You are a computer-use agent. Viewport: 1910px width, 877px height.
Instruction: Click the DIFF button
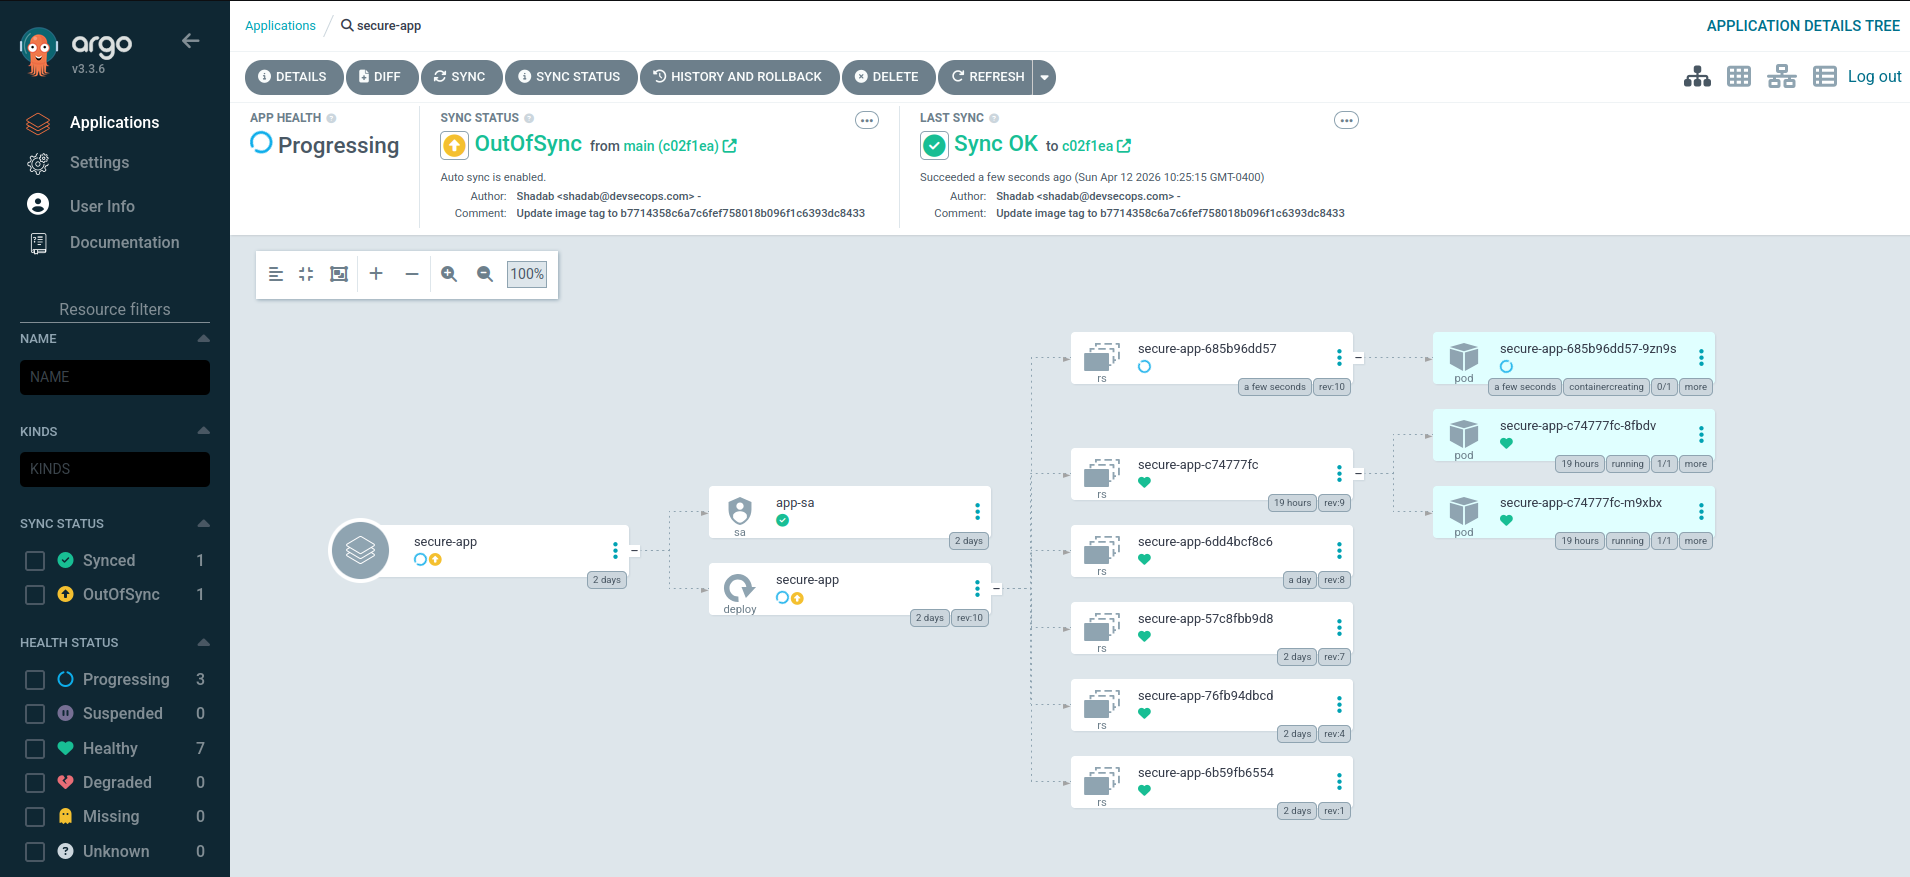pyautogui.click(x=381, y=77)
